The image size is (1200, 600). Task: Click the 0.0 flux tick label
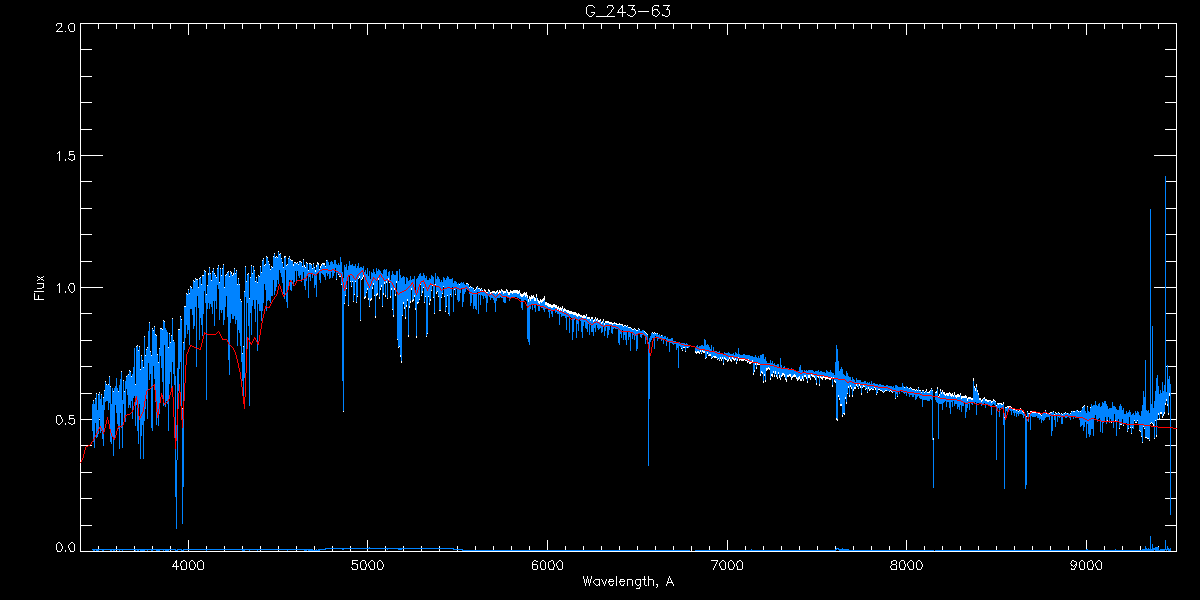point(65,548)
